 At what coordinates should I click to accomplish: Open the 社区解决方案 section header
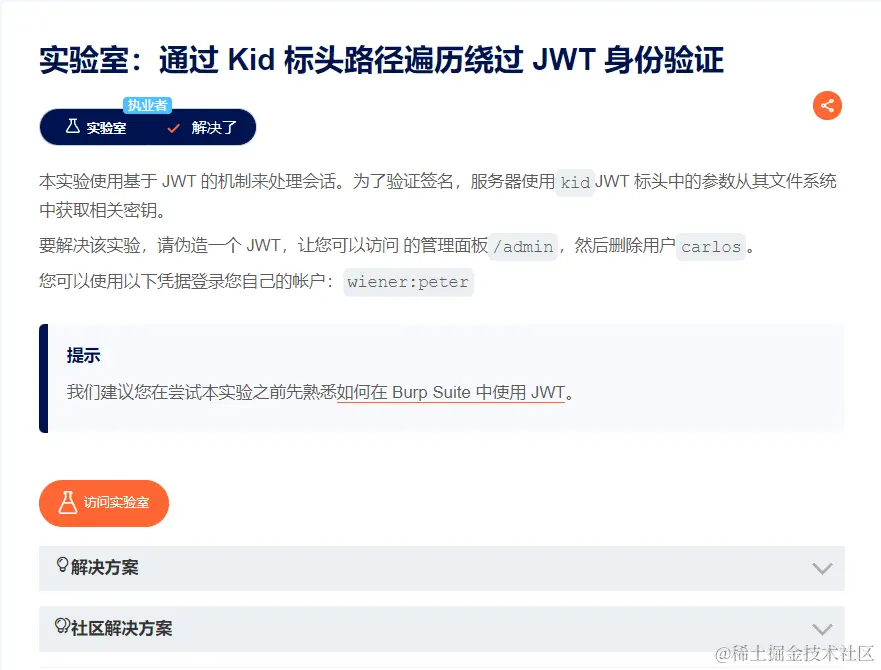click(442, 628)
